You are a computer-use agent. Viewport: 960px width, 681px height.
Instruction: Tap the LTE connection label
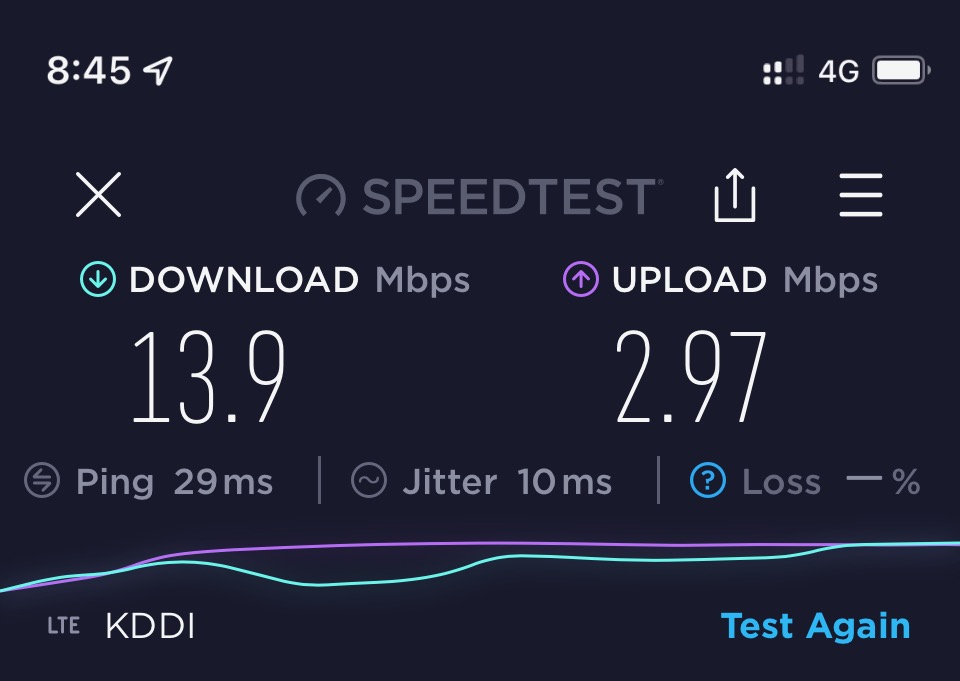[64, 626]
